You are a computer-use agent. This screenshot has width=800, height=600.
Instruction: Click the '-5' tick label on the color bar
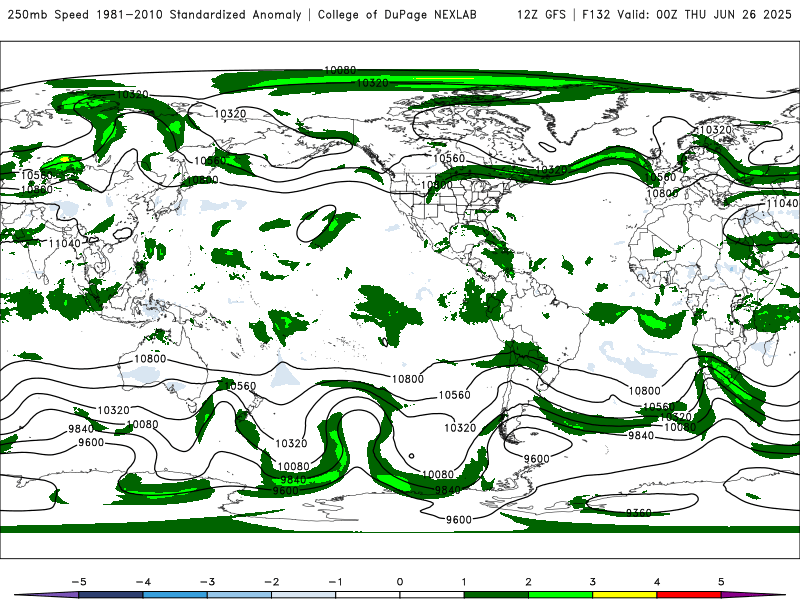pyautogui.click(x=79, y=582)
